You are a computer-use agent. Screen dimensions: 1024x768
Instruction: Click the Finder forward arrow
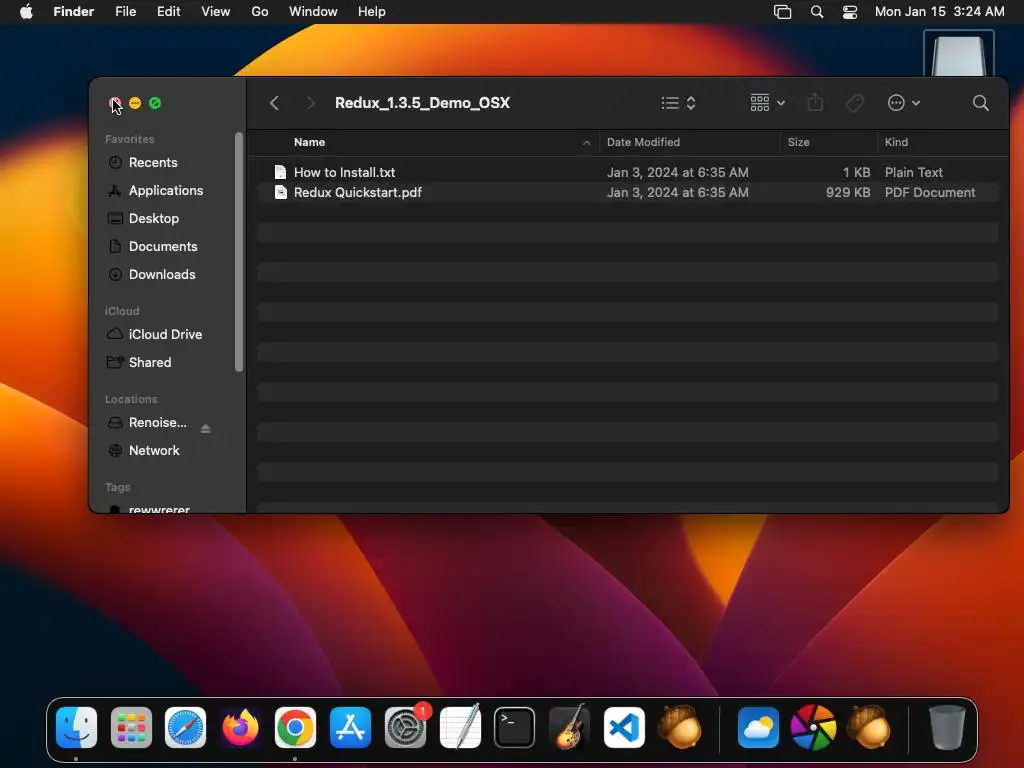click(310, 103)
